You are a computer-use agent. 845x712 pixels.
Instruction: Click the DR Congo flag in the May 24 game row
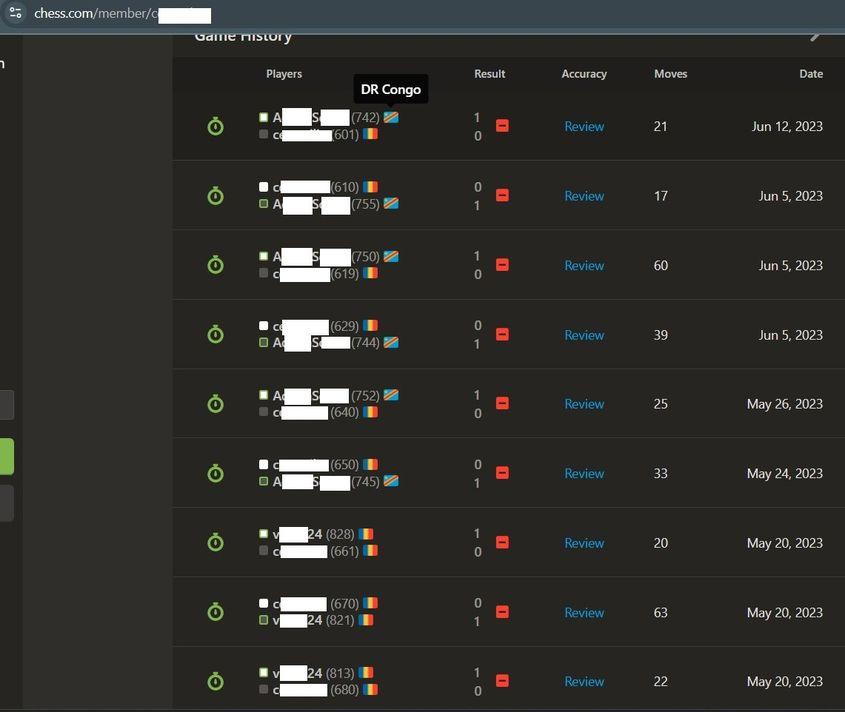pyautogui.click(x=390, y=481)
